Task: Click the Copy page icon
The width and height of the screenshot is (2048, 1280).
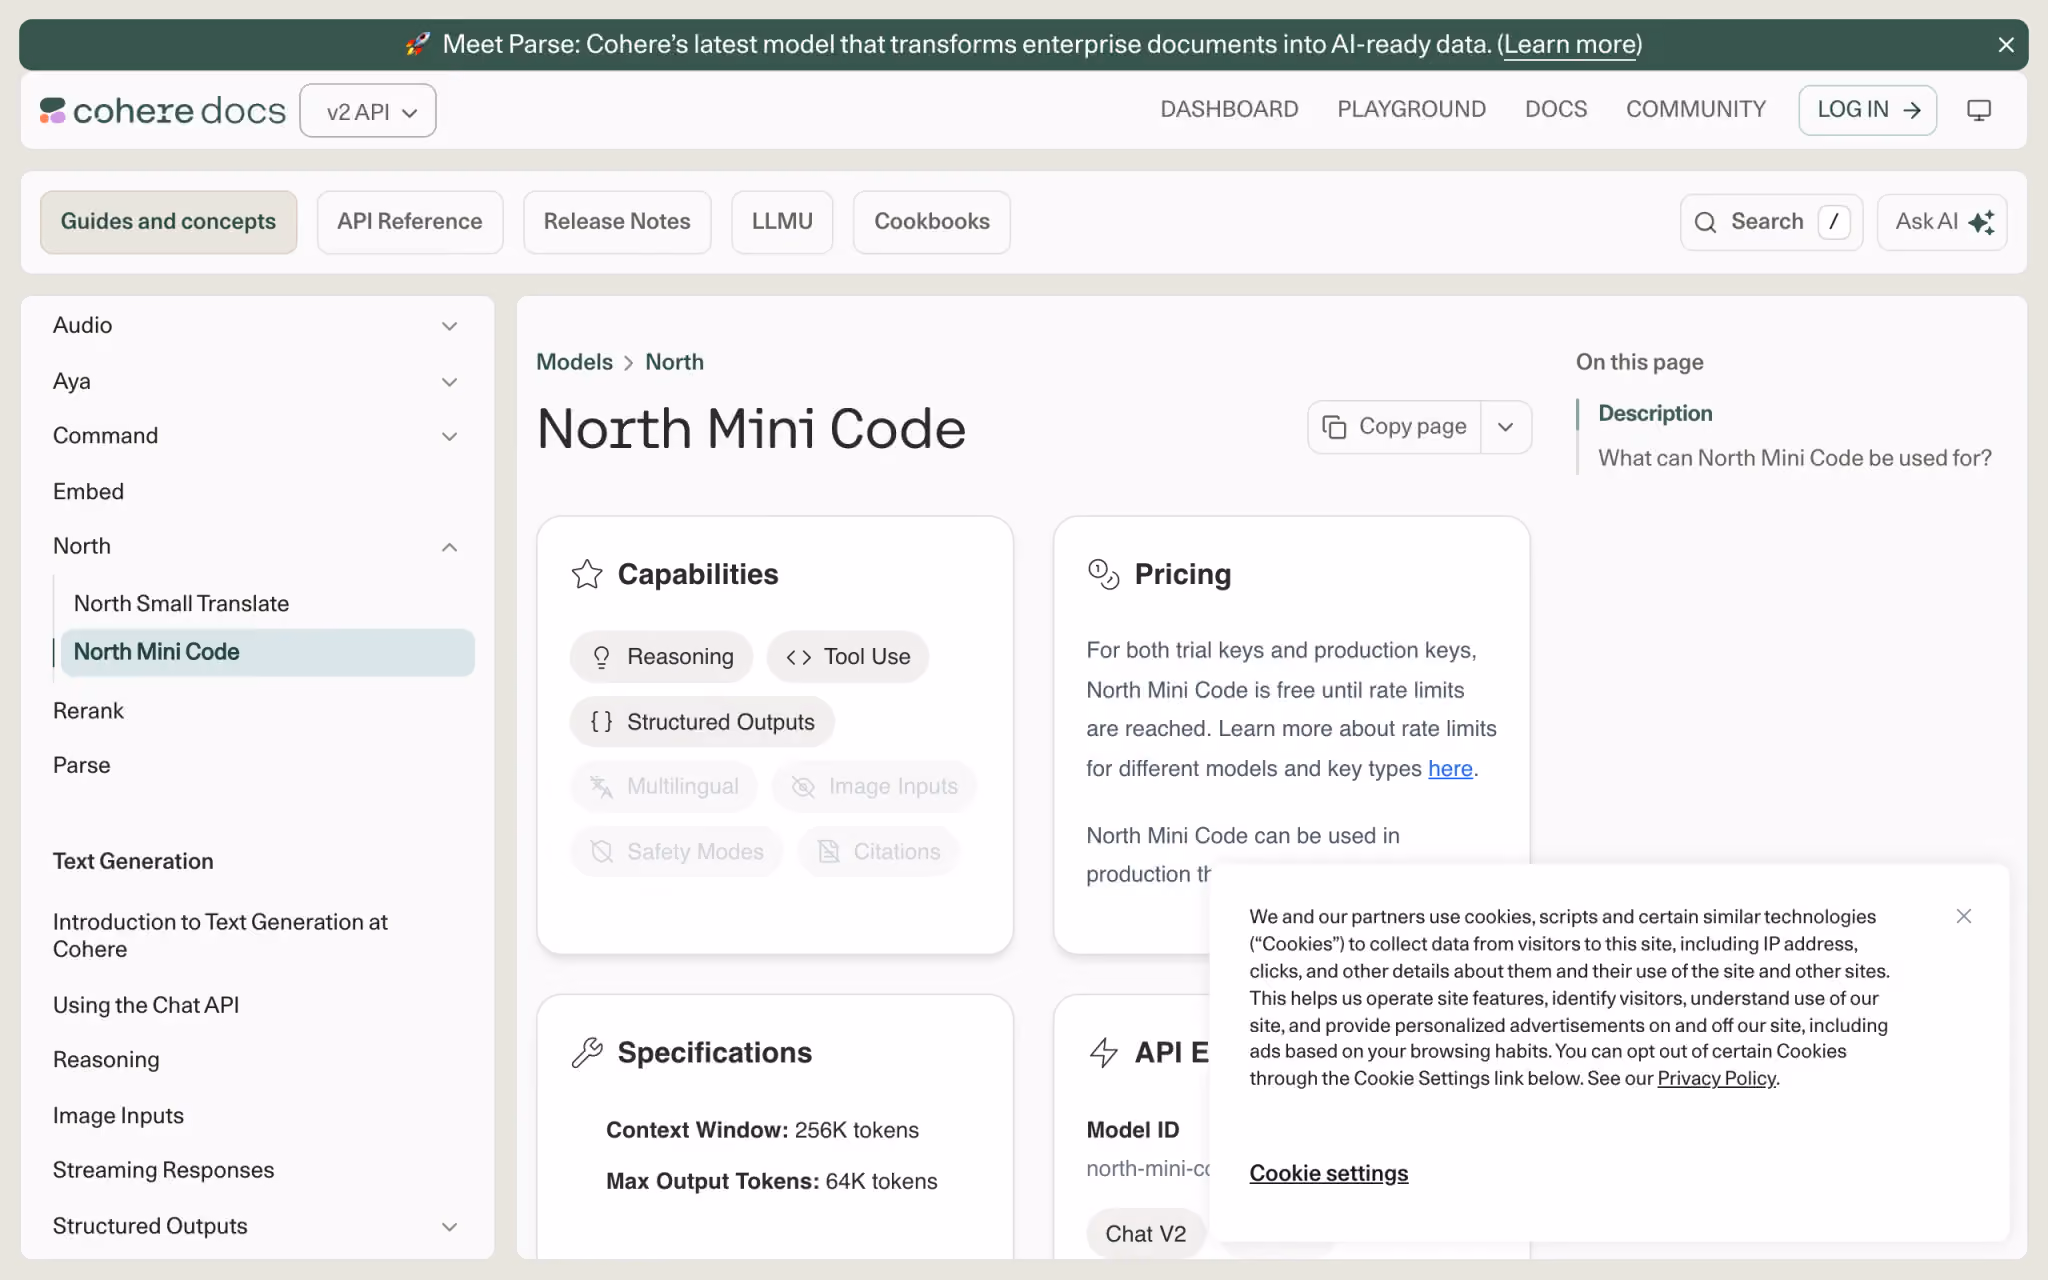Action: pos(1334,427)
